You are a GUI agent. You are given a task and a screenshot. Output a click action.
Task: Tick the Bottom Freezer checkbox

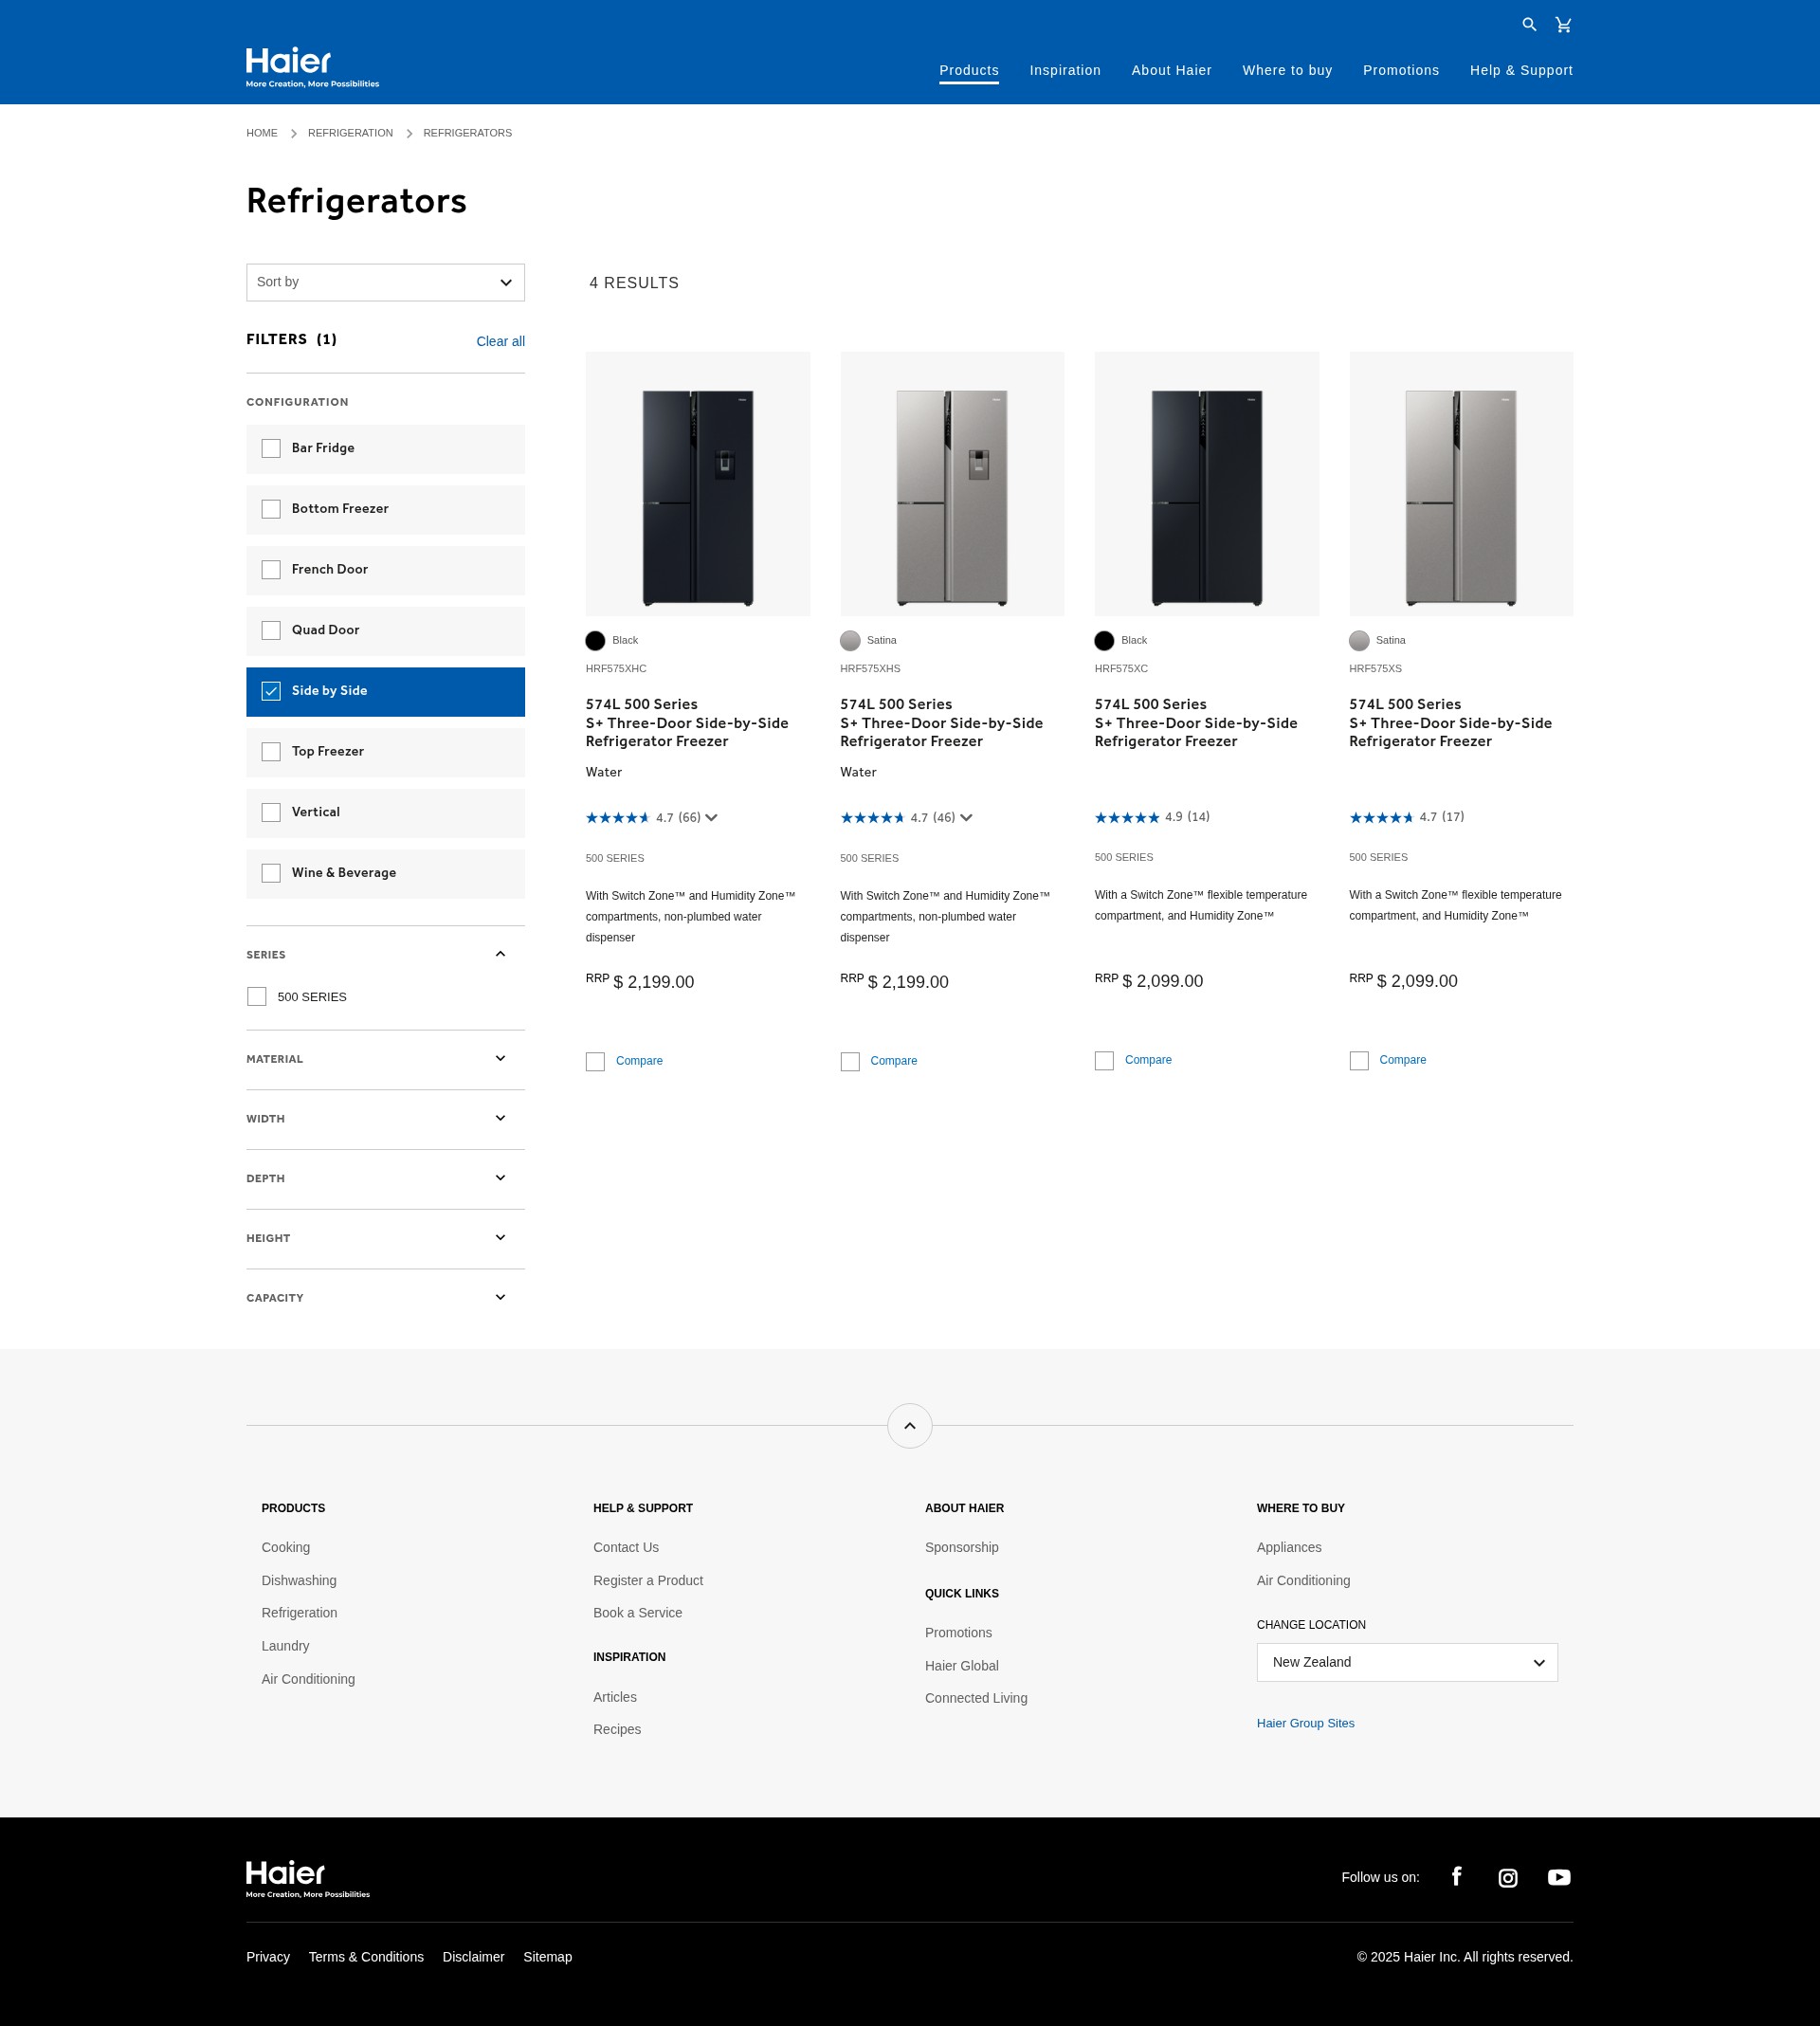point(271,509)
